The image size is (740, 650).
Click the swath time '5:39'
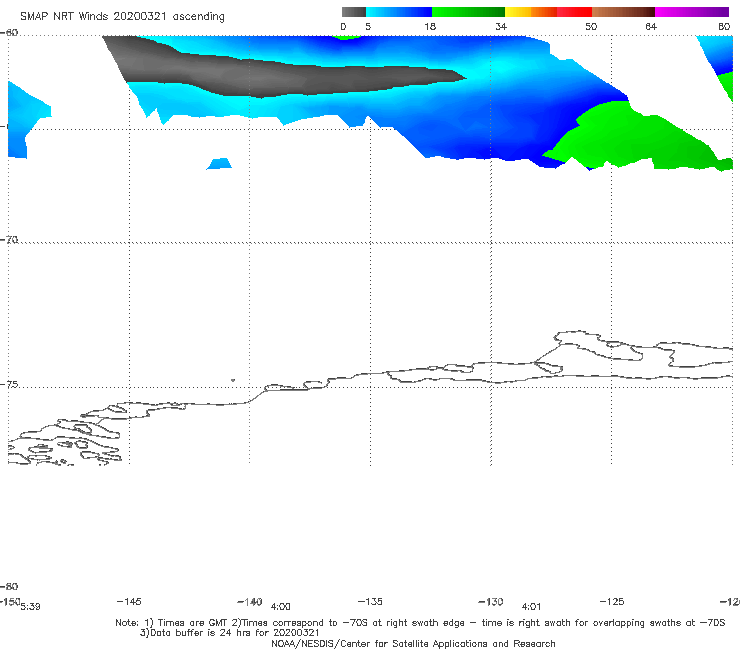[30, 607]
